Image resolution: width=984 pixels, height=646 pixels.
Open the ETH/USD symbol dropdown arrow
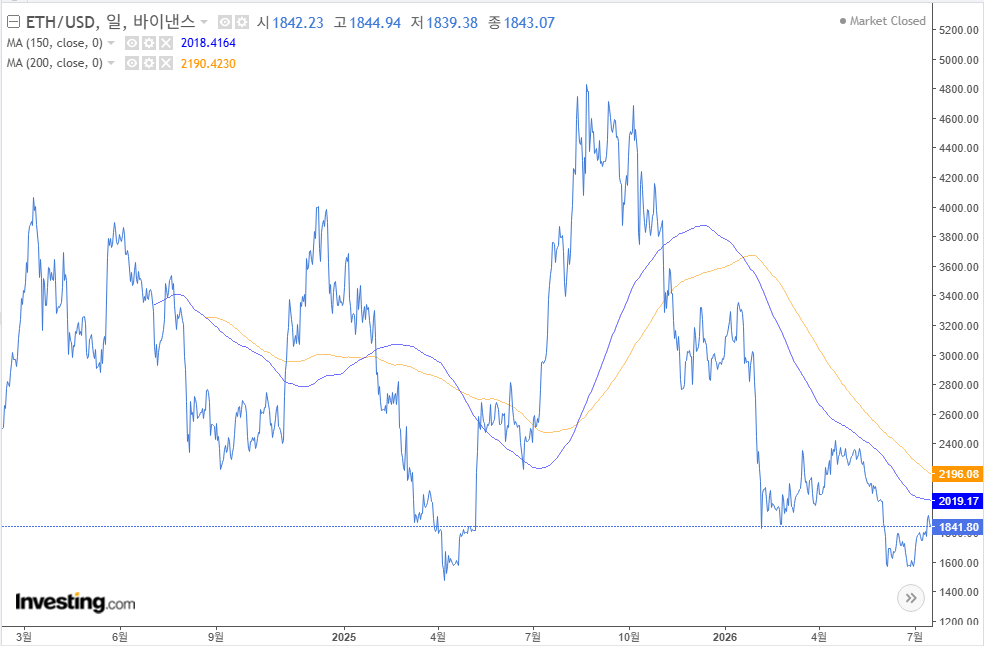(x=204, y=23)
